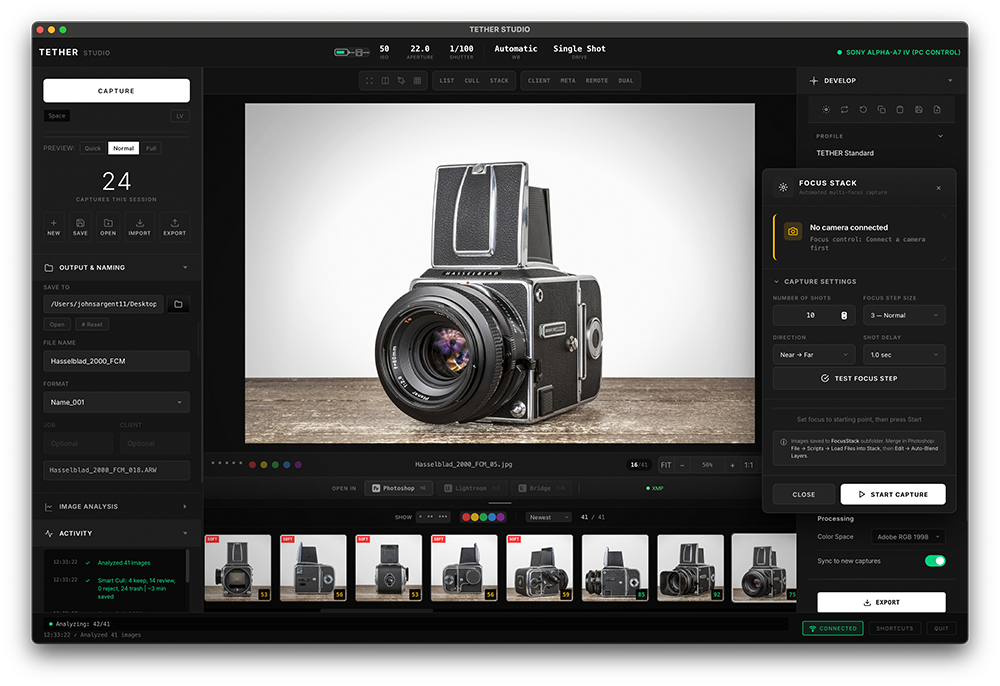The width and height of the screenshot is (1000, 686).
Task: Collapse the Output & Naming section
Action: click(185, 268)
